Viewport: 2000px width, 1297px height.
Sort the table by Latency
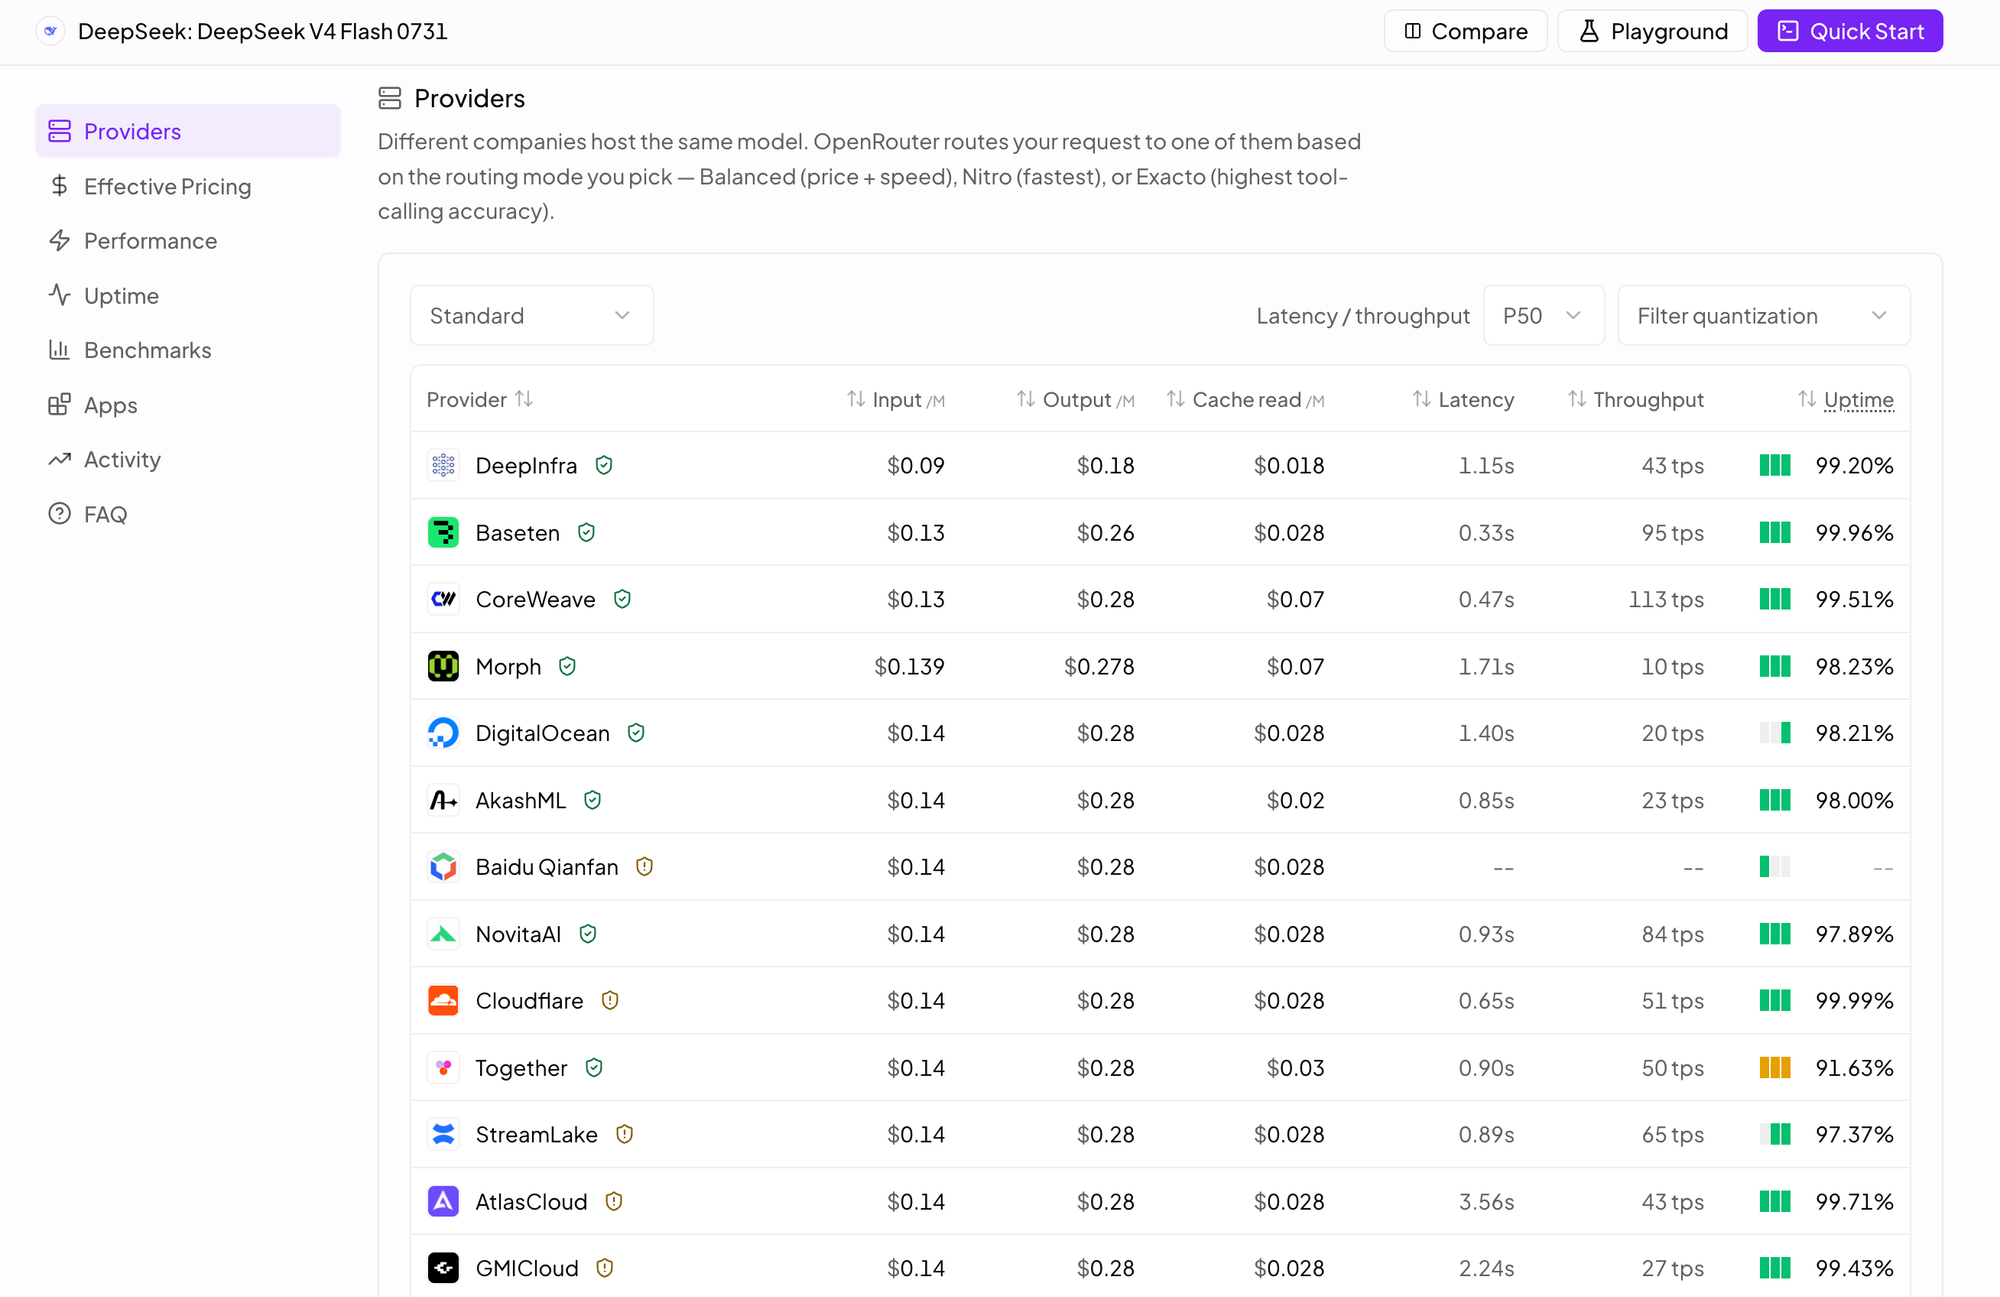pyautogui.click(x=1463, y=400)
